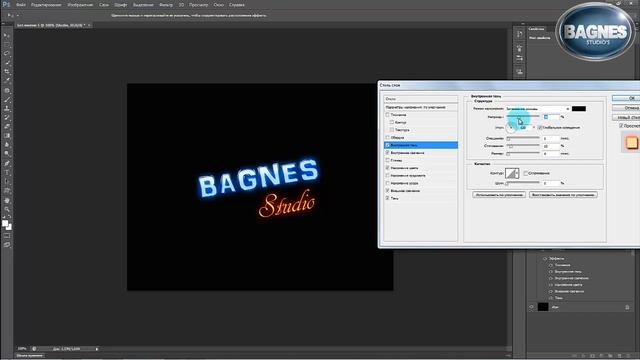Enable anti-aliased contour checkbox
This screenshot has width=640, height=360.
tap(526, 173)
